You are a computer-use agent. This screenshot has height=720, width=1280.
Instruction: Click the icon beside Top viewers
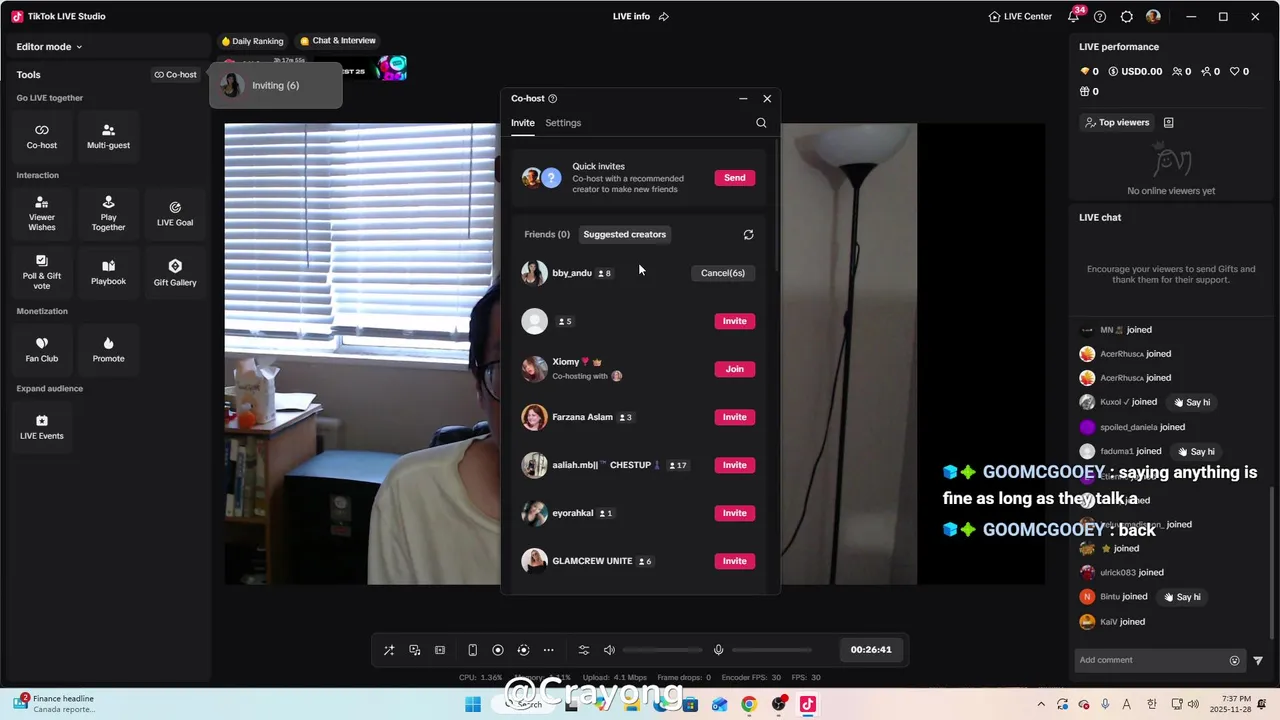(x=1168, y=122)
